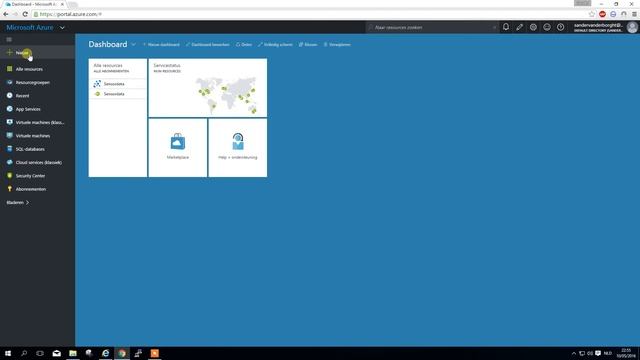Click Recent in sidebar
Image resolution: width=640 pixels, height=360 pixels.
(37, 96)
